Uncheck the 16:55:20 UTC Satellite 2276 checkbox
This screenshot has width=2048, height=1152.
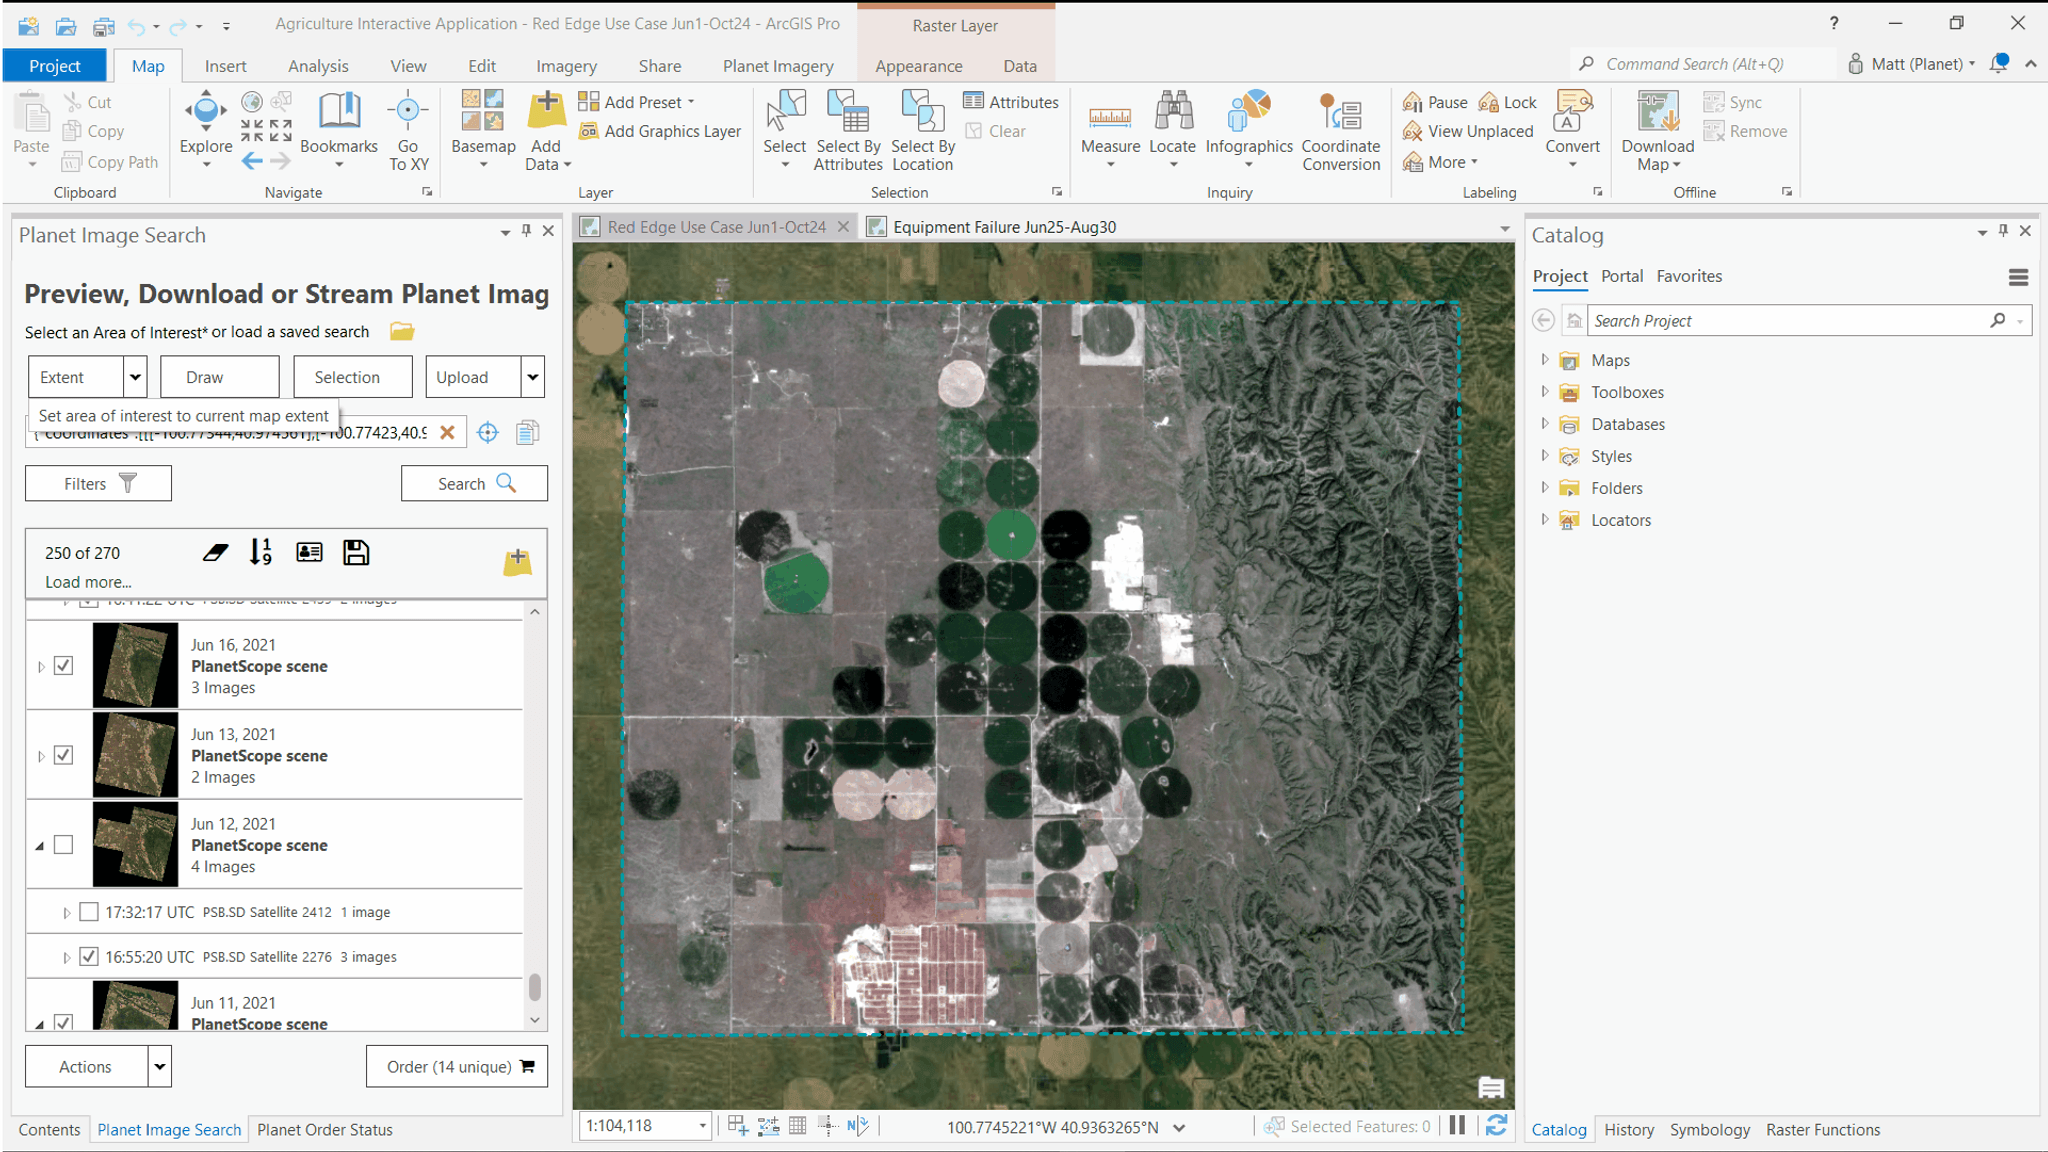[89, 957]
